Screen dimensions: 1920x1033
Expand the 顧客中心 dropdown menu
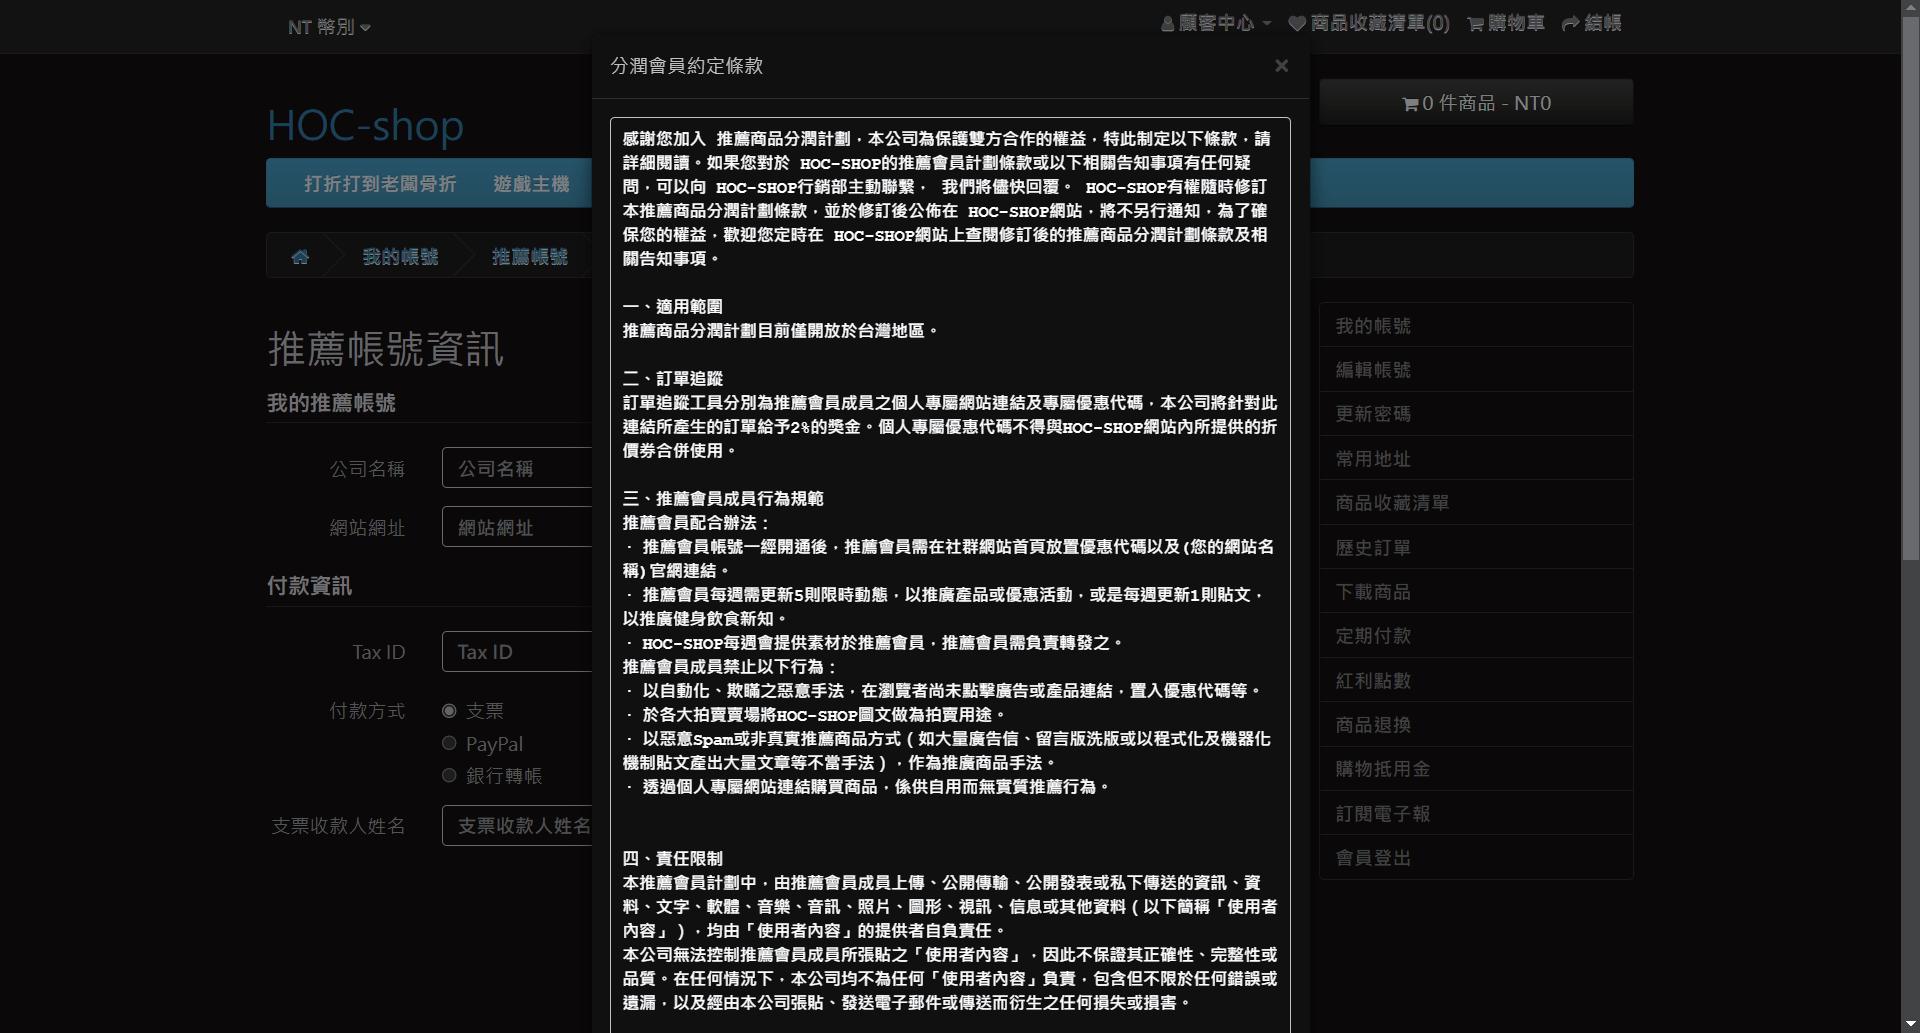click(x=1216, y=23)
